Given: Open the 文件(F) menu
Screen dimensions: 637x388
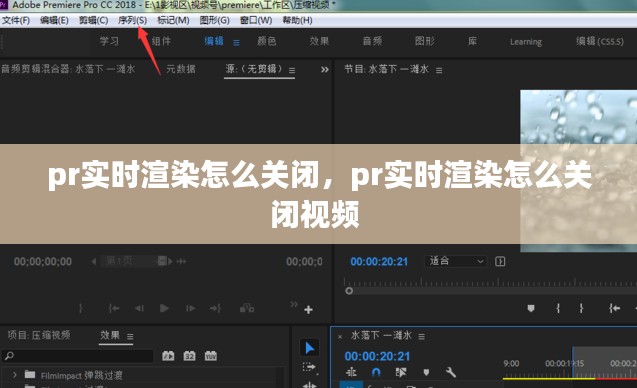Looking at the screenshot, I should (16, 20).
